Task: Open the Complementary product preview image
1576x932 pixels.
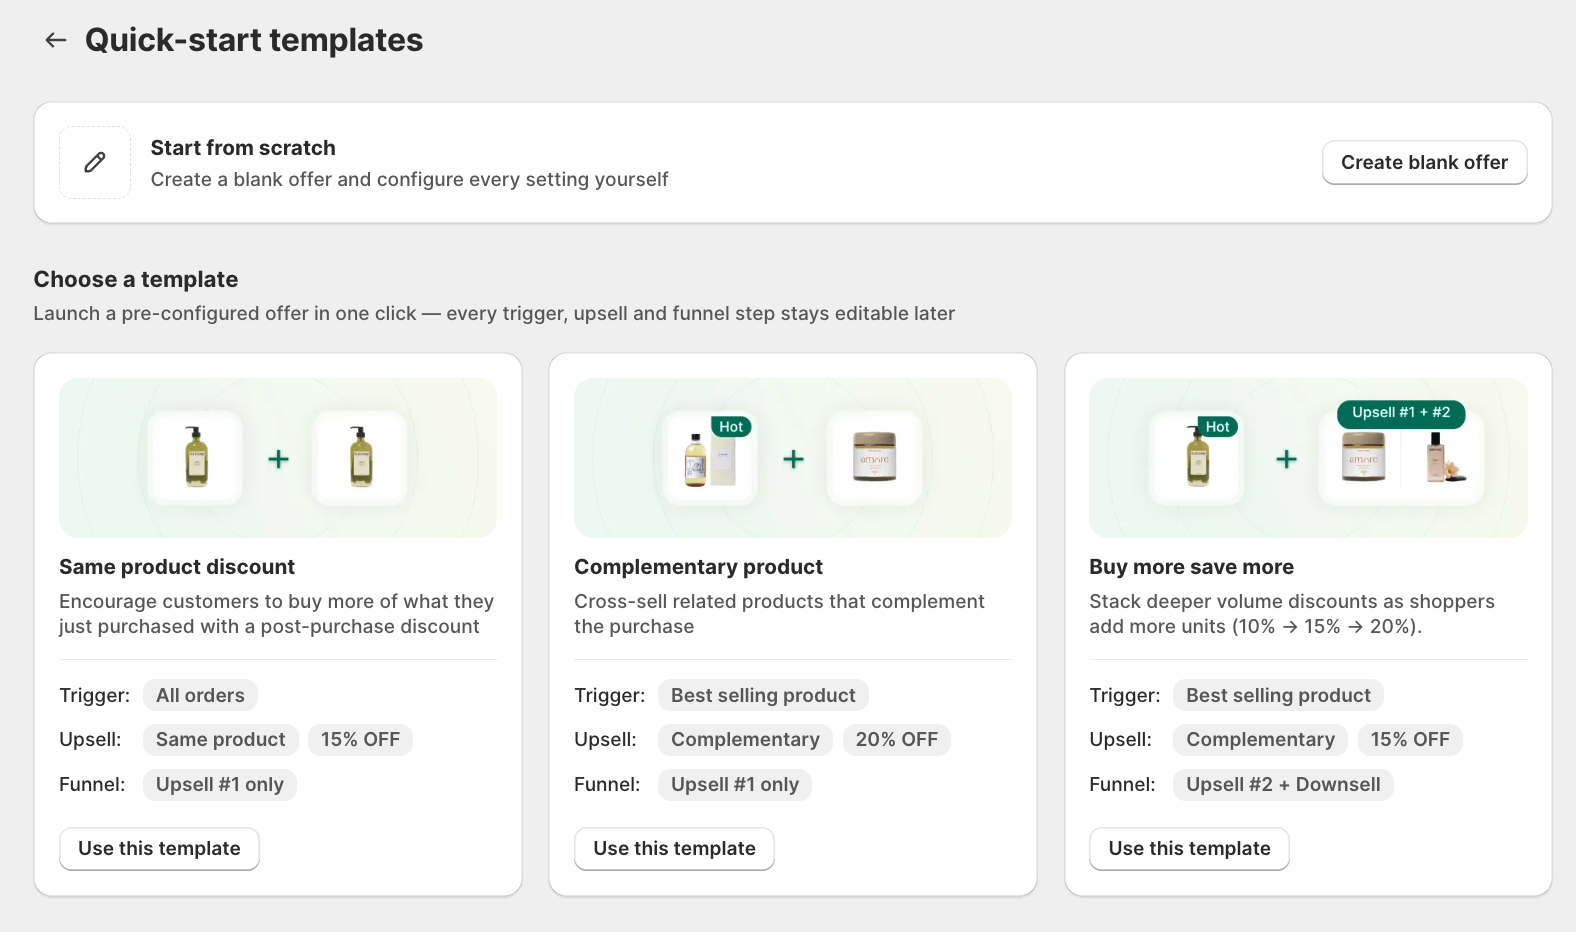Action: pos(793,458)
